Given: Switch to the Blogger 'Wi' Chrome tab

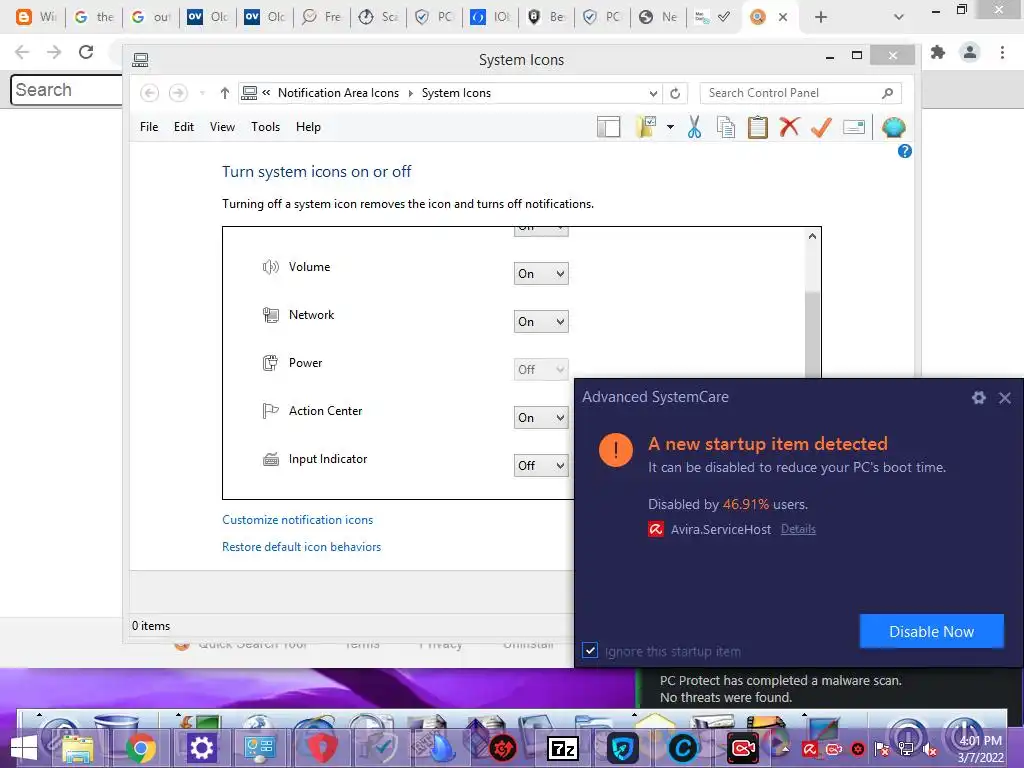Looking at the screenshot, I should coord(35,17).
